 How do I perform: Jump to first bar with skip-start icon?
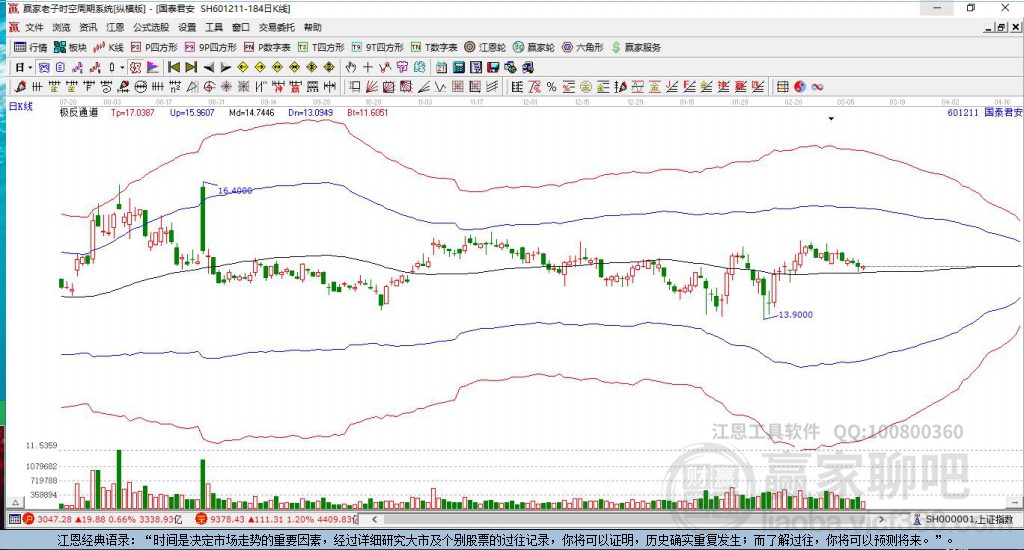tap(174, 67)
